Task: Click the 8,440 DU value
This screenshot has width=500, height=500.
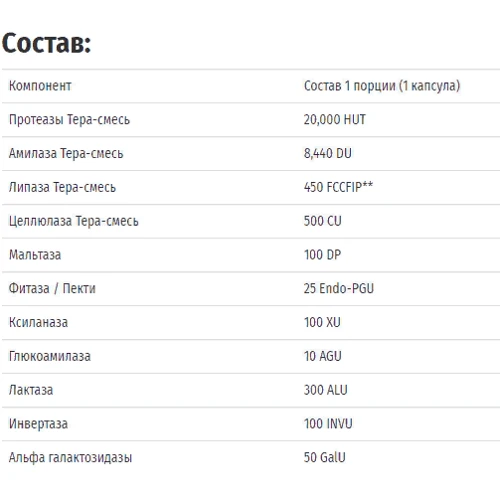Action: (x=328, y=153)
